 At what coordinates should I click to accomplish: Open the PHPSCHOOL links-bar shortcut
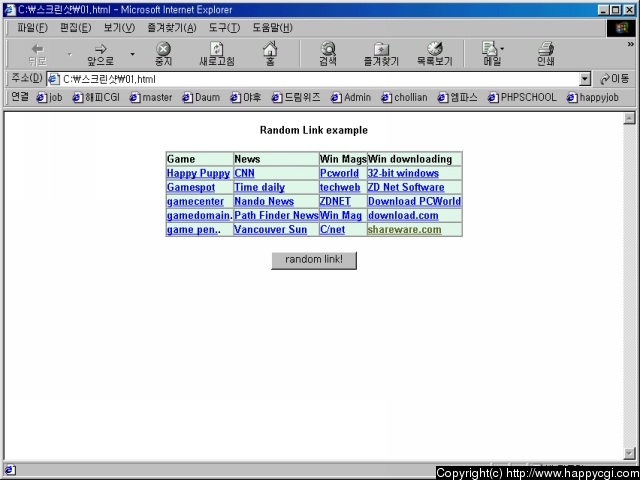pyautogui.click(x=522, y=98)
